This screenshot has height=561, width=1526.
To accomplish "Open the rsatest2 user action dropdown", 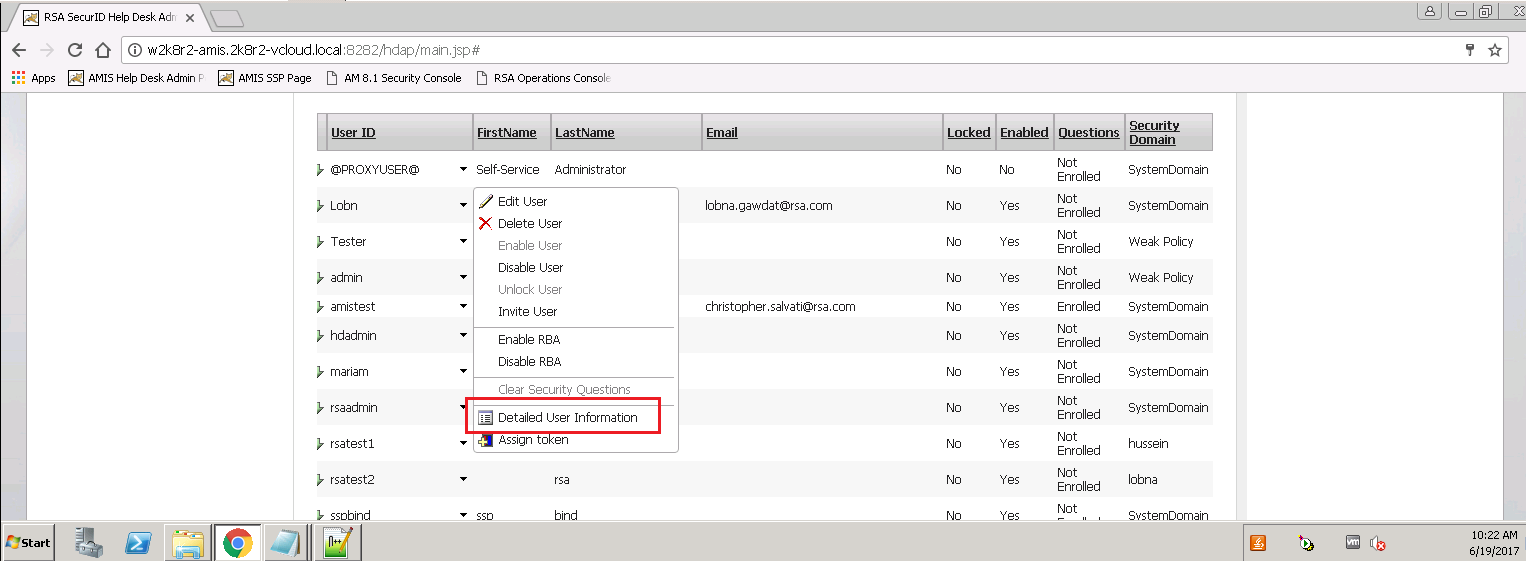I will coord(463,480).
